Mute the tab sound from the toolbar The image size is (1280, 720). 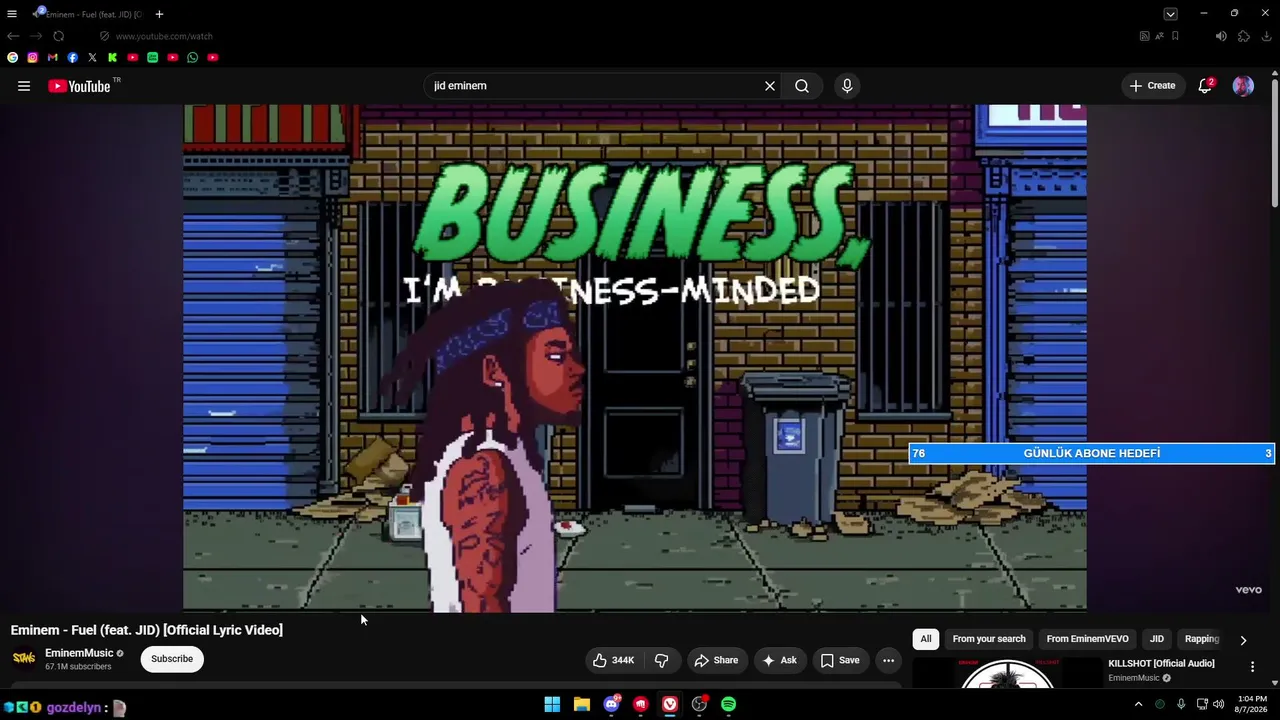pos(1221,36)
